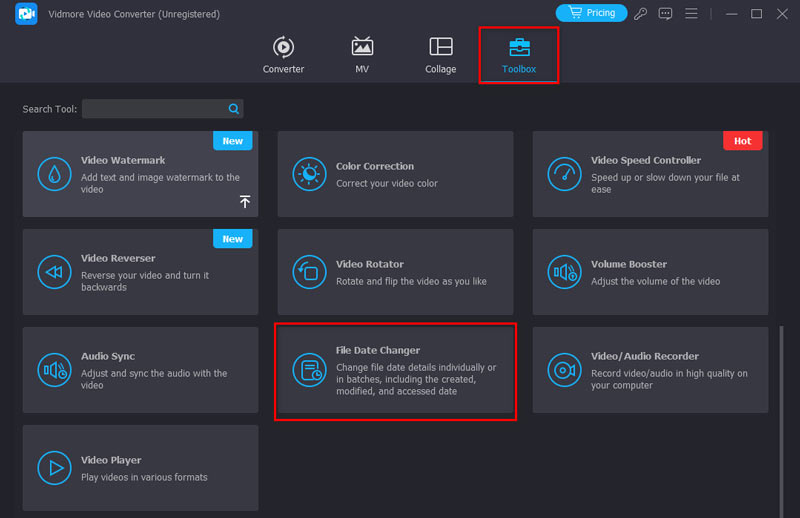This screenshot has height=518, width=800.
Task: Open the Audio Sync tool
Action: [x=140, y=370]
